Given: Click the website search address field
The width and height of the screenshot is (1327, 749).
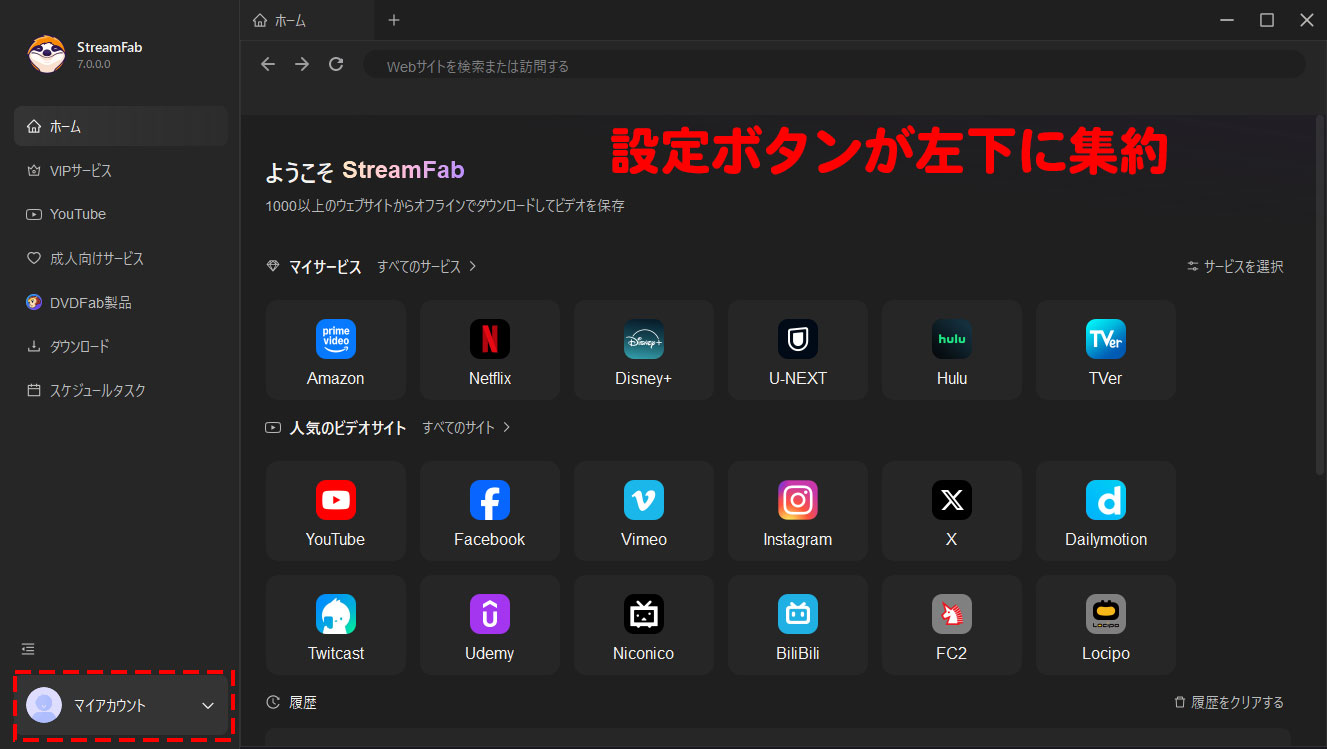Looking at the screenshot, I should click(830, 66).
